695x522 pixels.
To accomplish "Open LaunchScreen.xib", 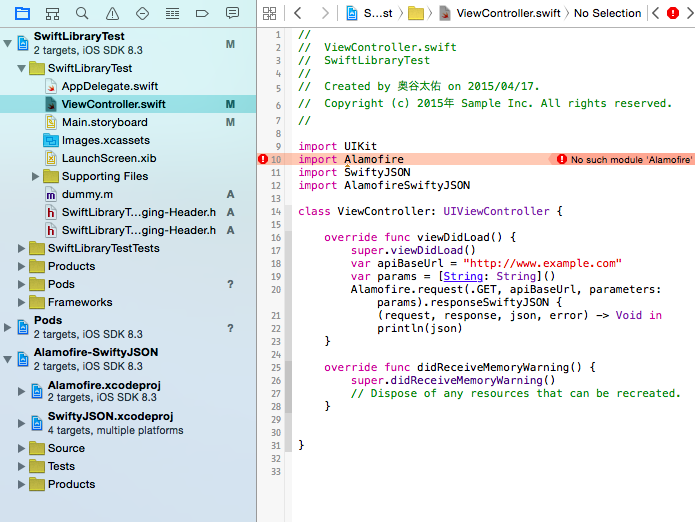I will point(109,158).
